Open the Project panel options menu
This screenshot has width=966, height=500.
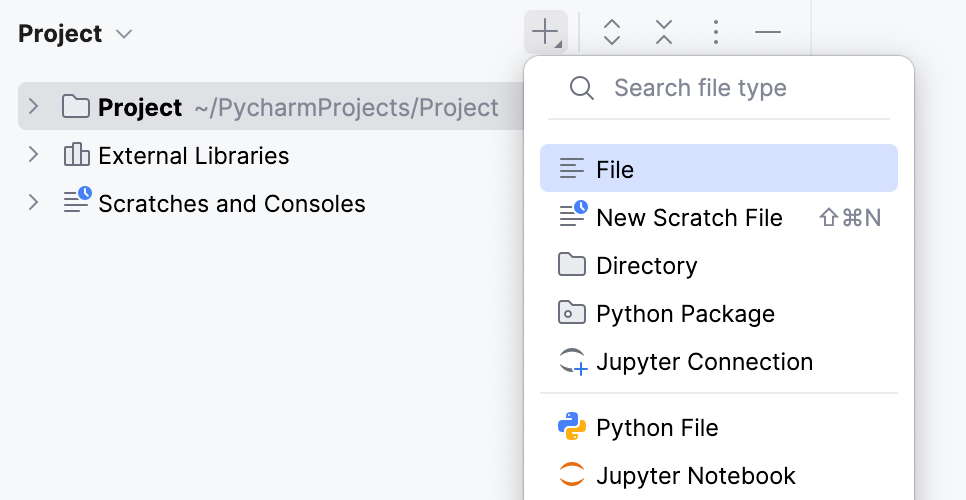[x=715, y=33]
